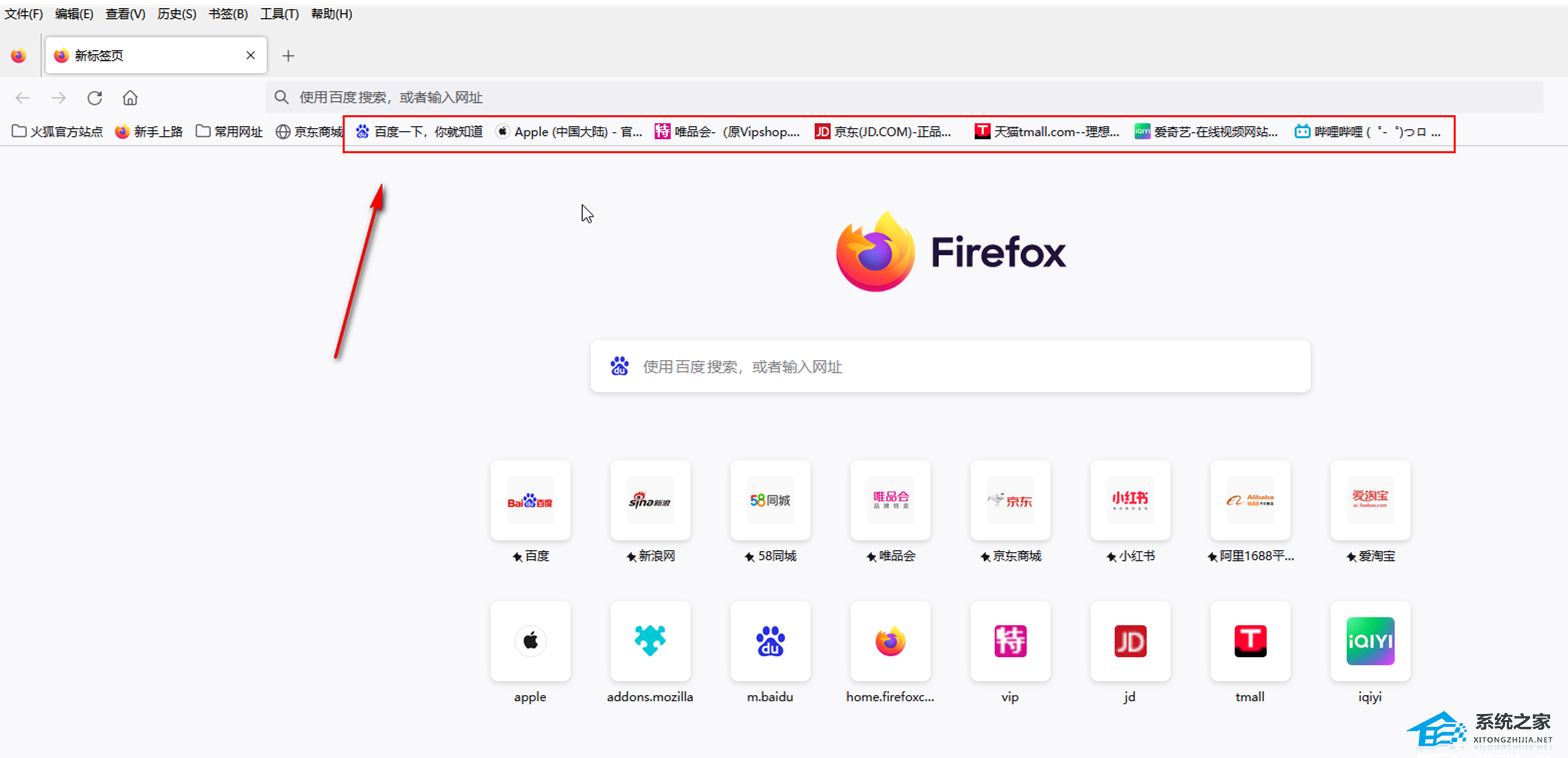Screen dimensions: 1568x758
Task: Reload the current page
Action: (x=95, y=98)
